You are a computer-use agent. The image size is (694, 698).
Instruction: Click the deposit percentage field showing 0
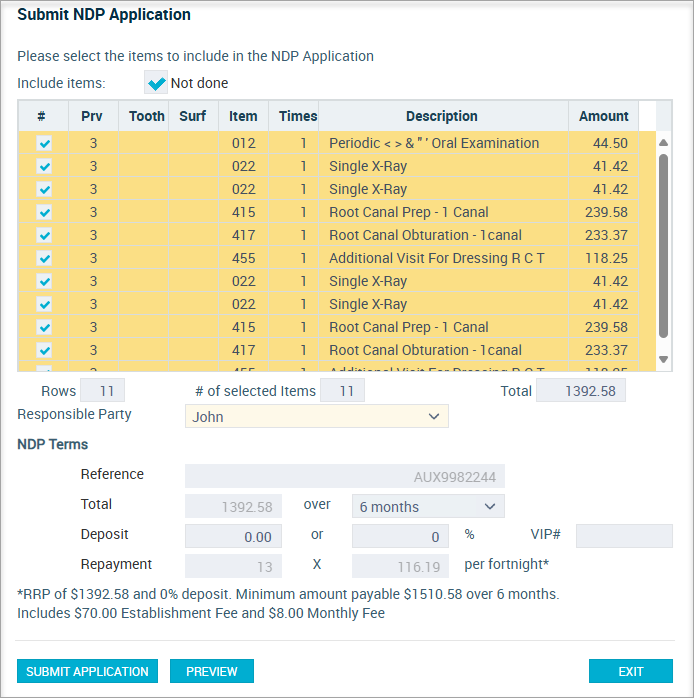400,536
